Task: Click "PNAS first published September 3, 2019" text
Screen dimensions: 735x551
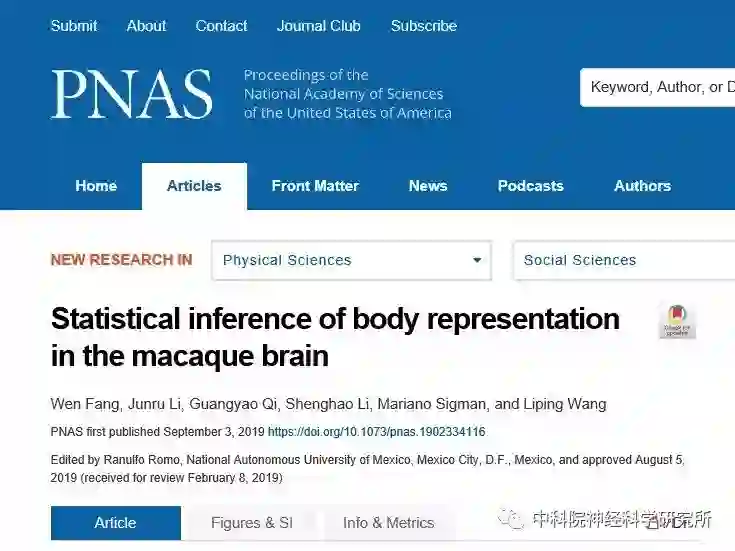Action: click(x=158, y=432)
